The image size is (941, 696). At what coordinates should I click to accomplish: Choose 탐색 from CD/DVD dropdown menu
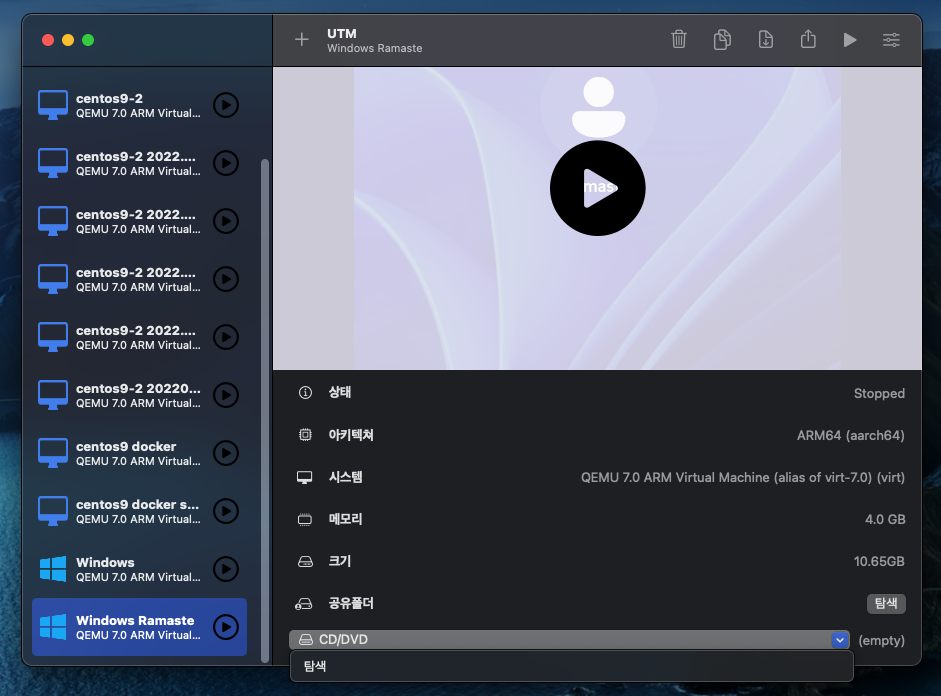pyautogui.click(x=571, y=666)
